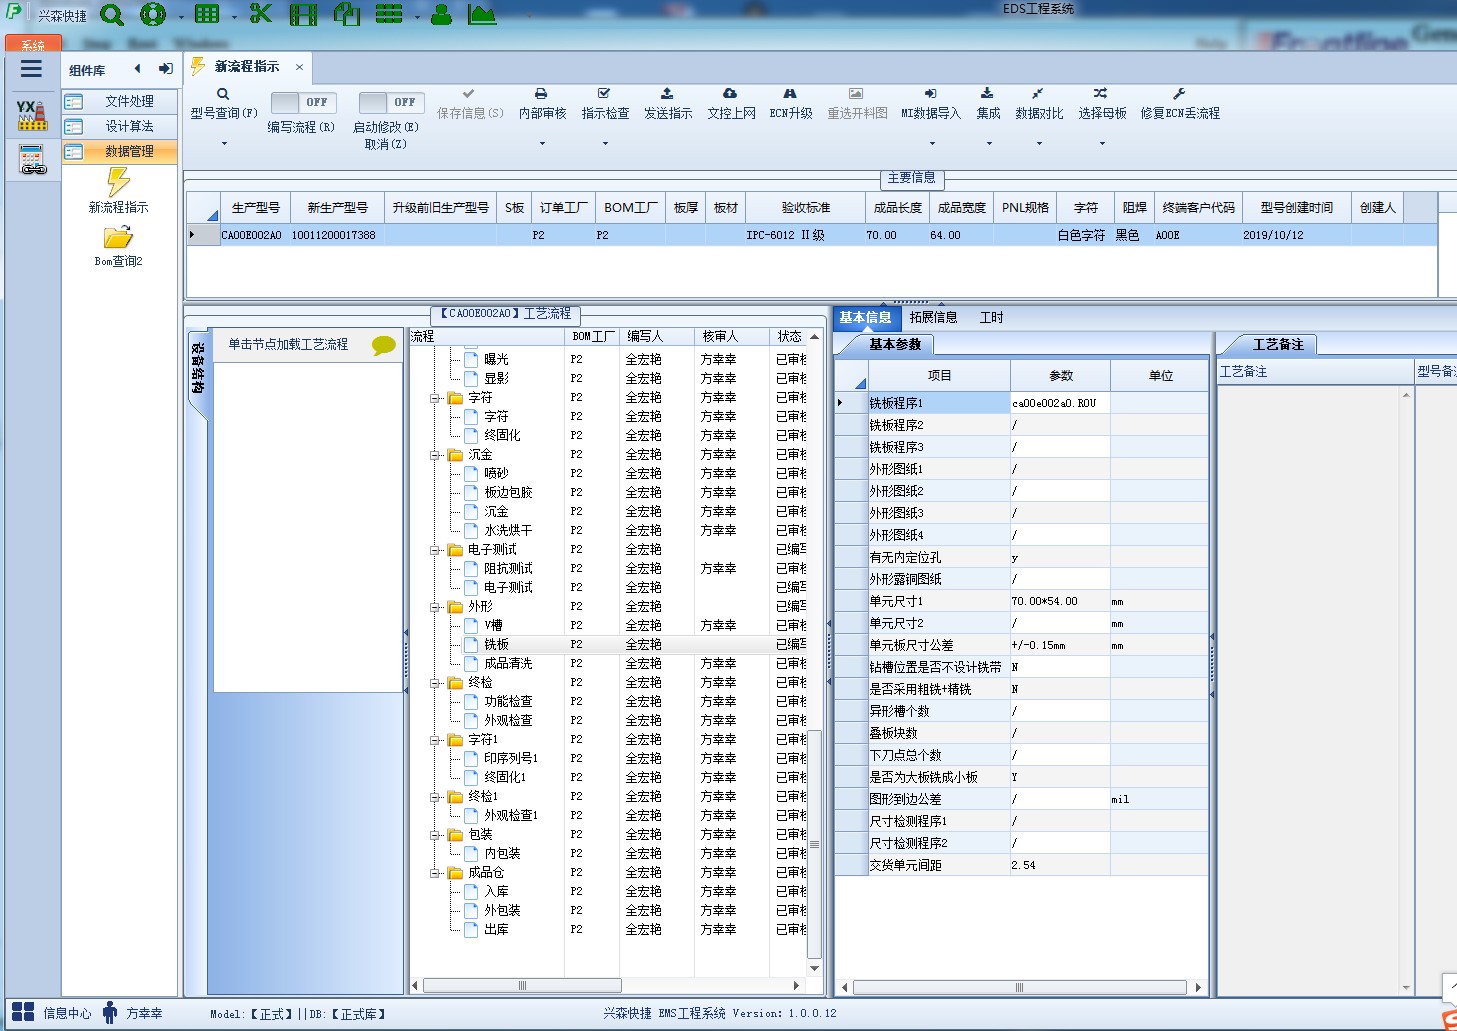This screenshot has width=1457, height=1031.
Task: Click MI数据导入 import icon
Action: pos(930,94)
